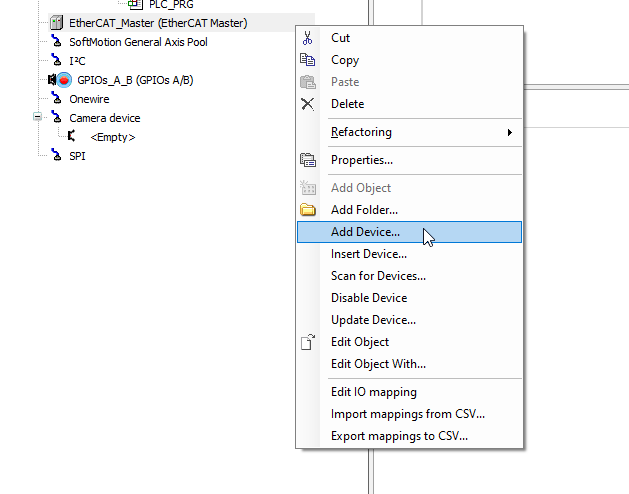The width and height of the screenshot is (629, 494).
Task: Select Add Device... menu entry
Action: click(410, 232)
